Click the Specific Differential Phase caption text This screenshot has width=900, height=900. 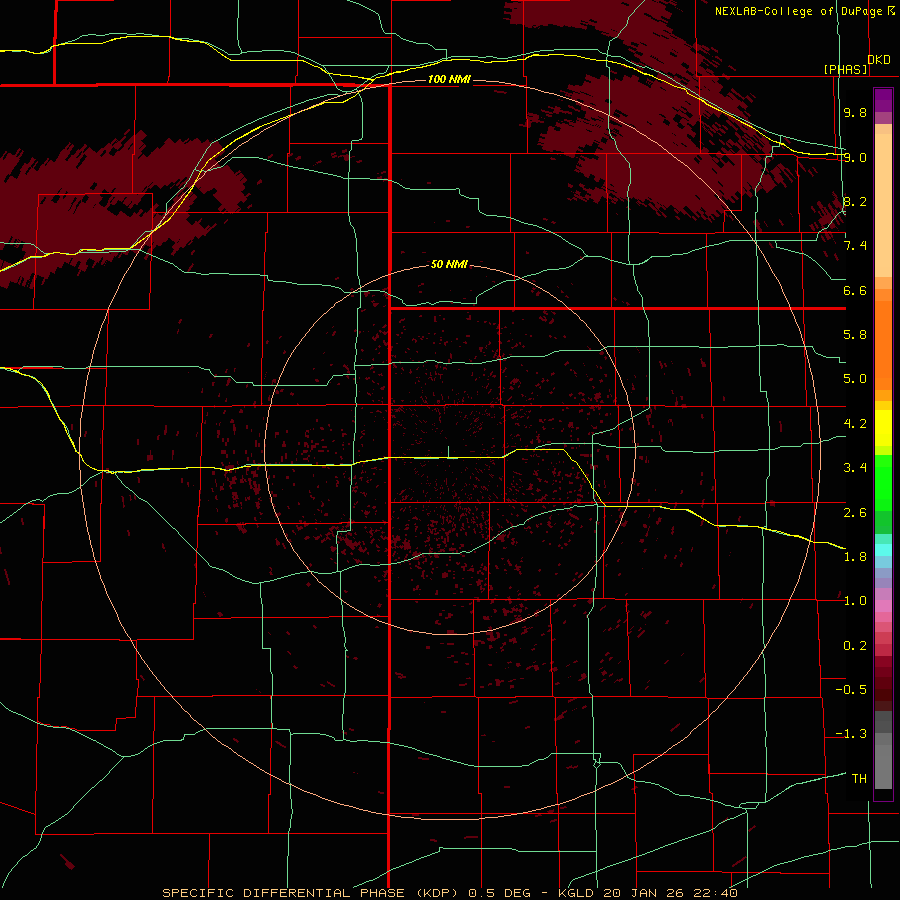[449, 893]
